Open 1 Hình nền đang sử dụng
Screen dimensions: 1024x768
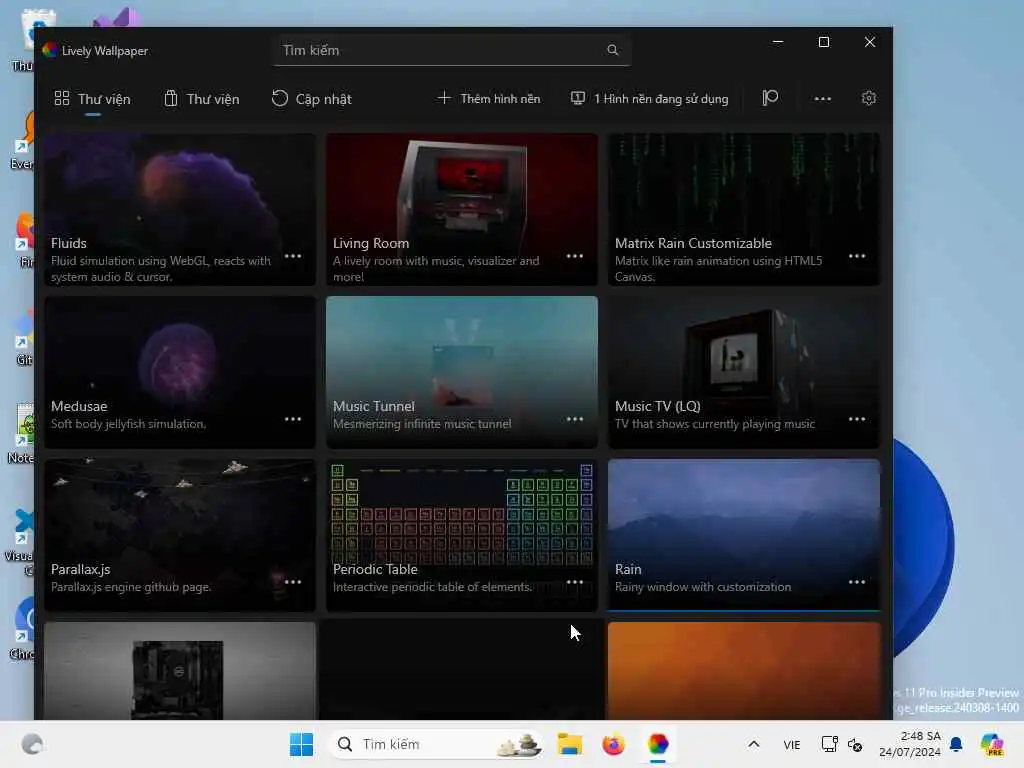pos(649,99)
